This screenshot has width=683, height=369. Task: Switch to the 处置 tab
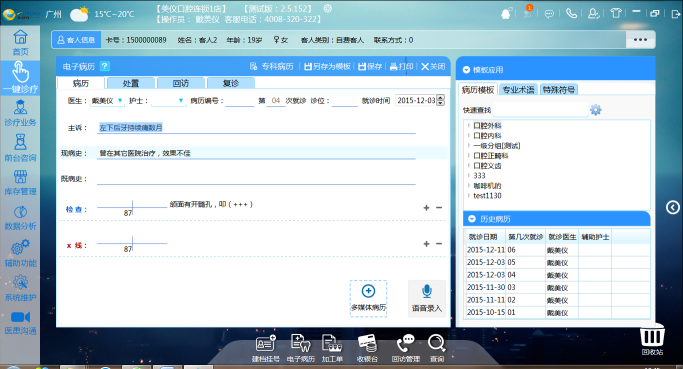point(131,83)
